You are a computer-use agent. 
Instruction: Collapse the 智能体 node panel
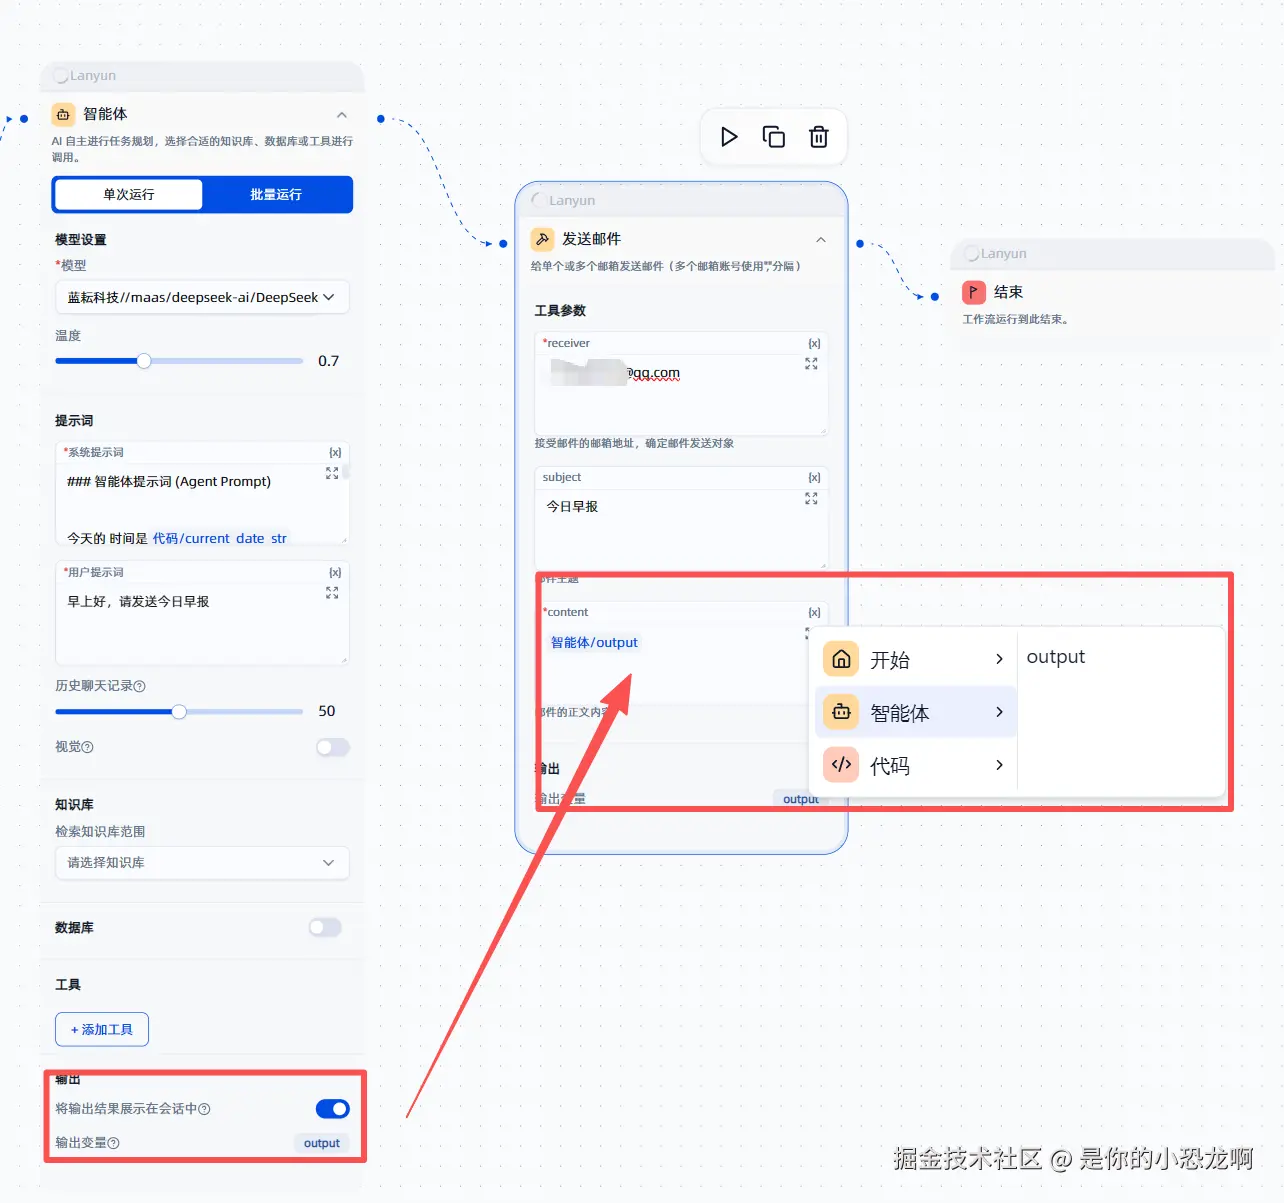coord(342,115)
